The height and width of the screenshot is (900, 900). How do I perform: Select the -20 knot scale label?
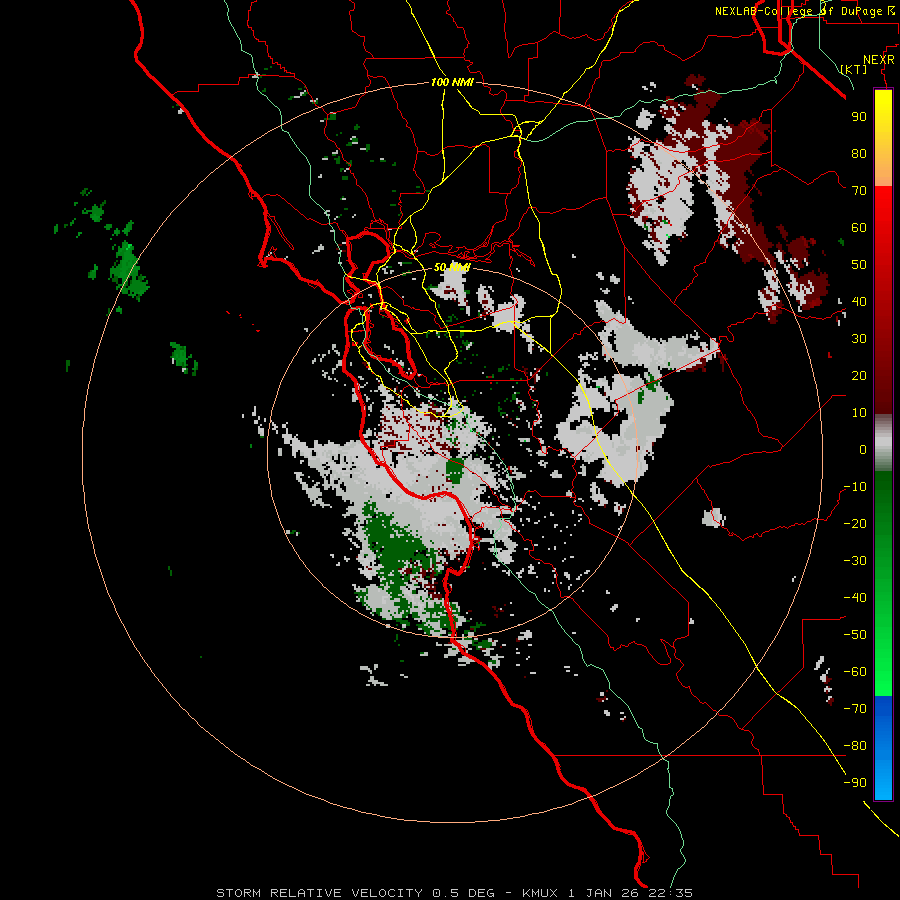click(855, 523)
